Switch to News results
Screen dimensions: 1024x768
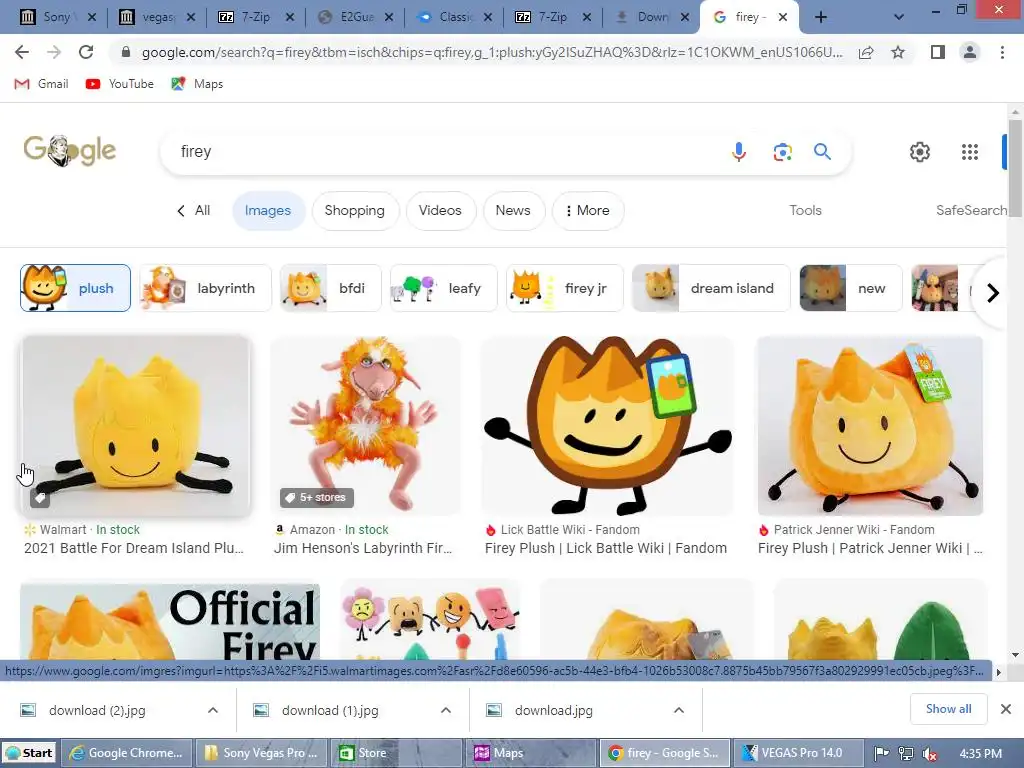pyautogui.click(x=513, y=210)
